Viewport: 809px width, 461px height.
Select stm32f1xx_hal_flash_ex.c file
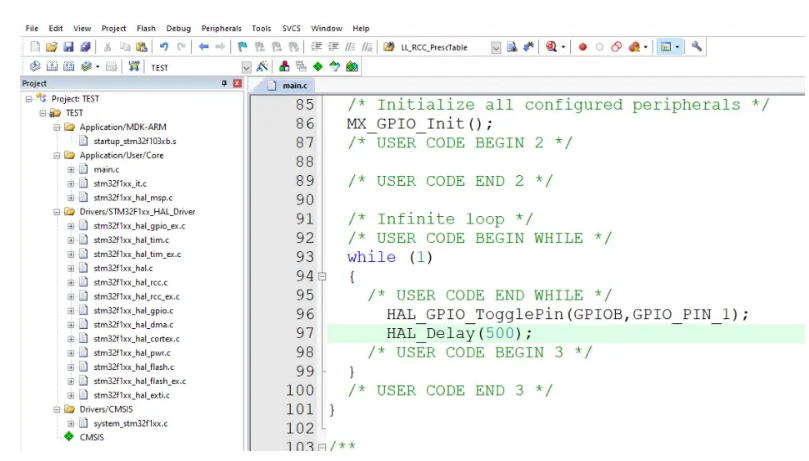coord(140,381)
